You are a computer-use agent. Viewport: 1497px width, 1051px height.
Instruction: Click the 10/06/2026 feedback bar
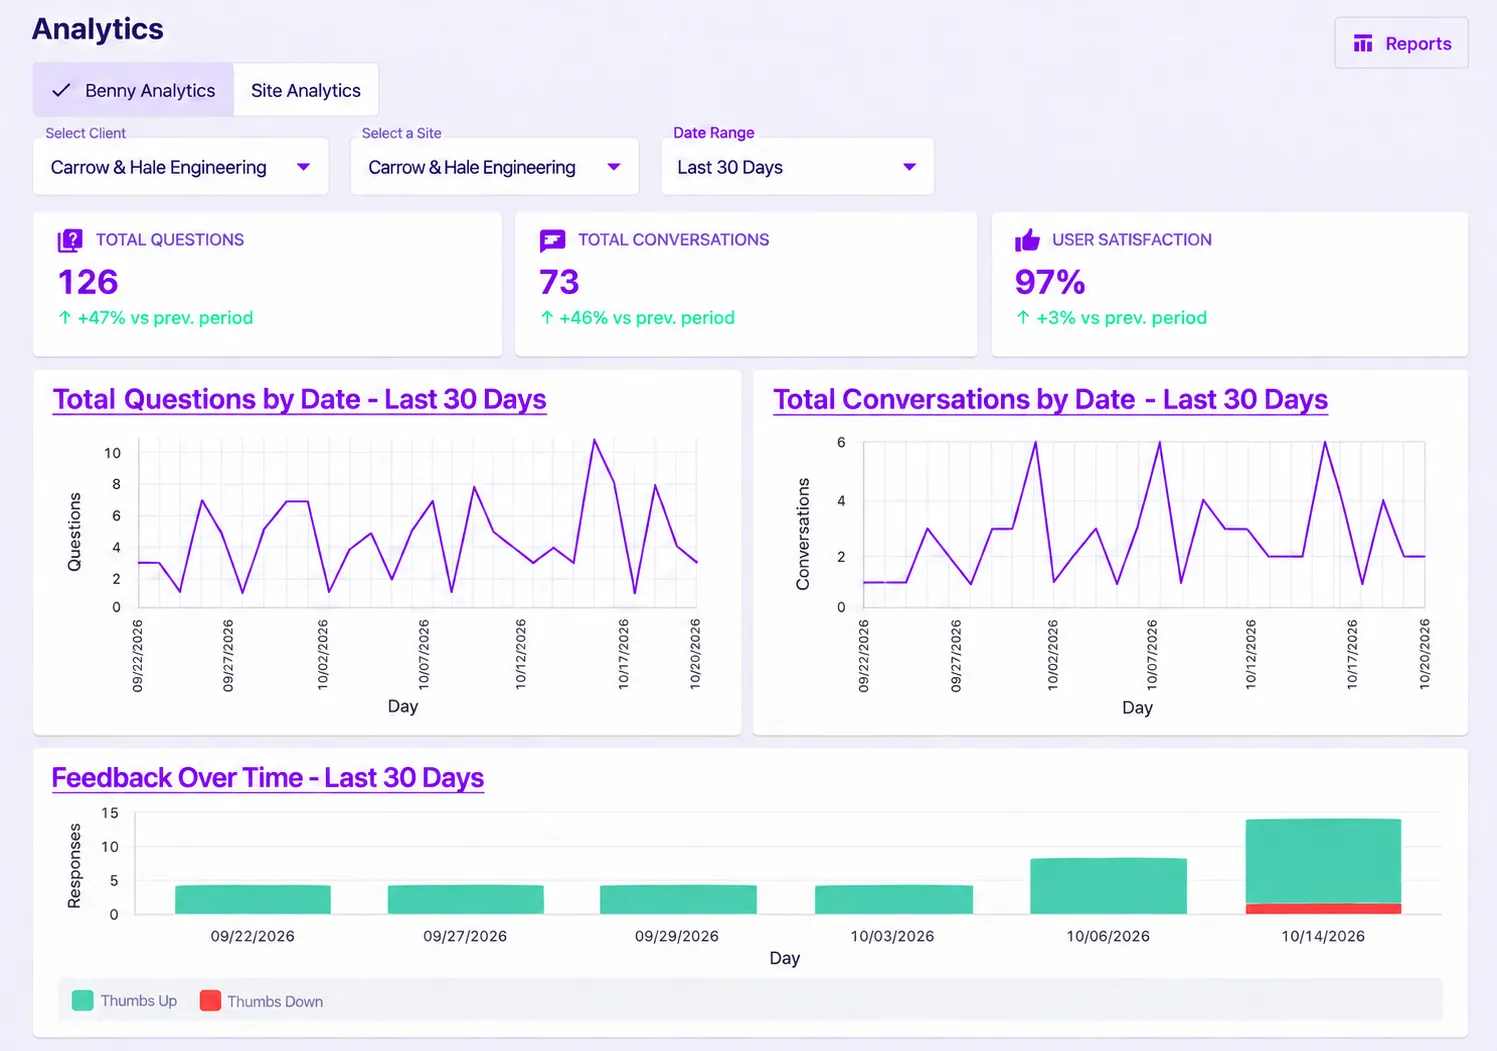click(1108, 886)
